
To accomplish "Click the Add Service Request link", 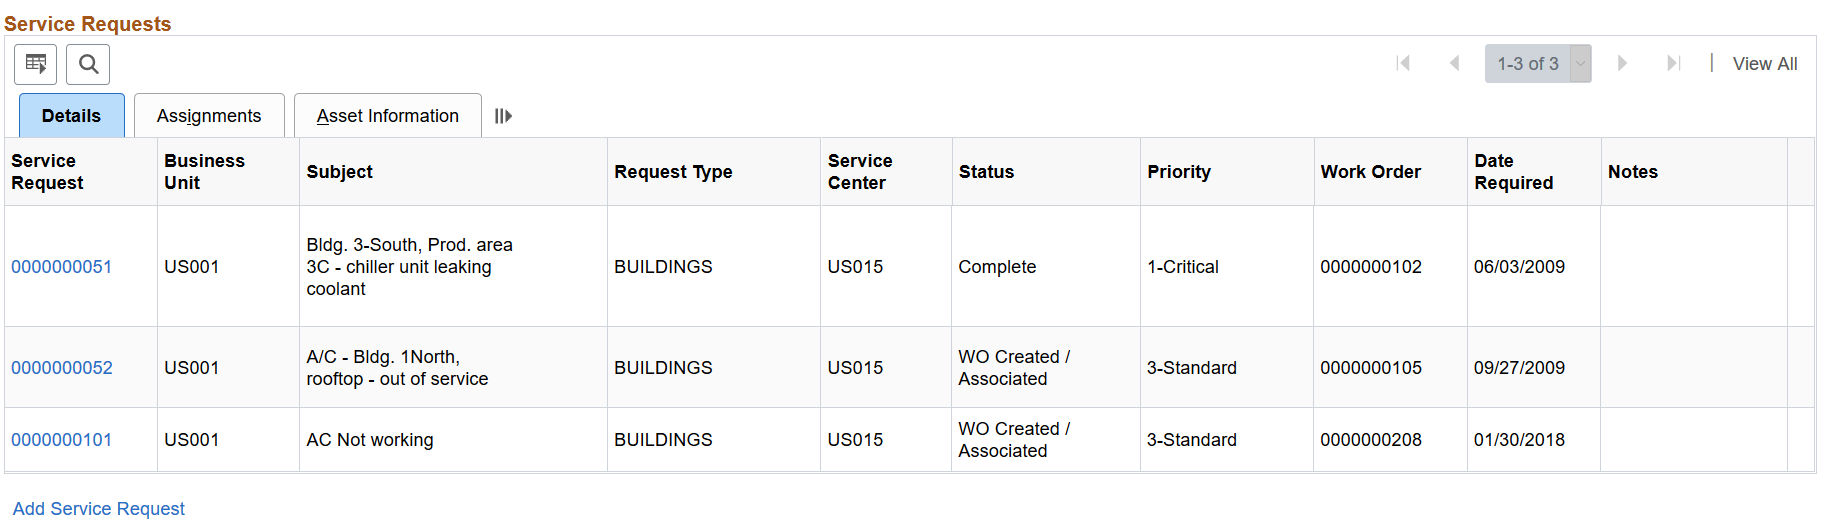I will click(x=99, y=509).
